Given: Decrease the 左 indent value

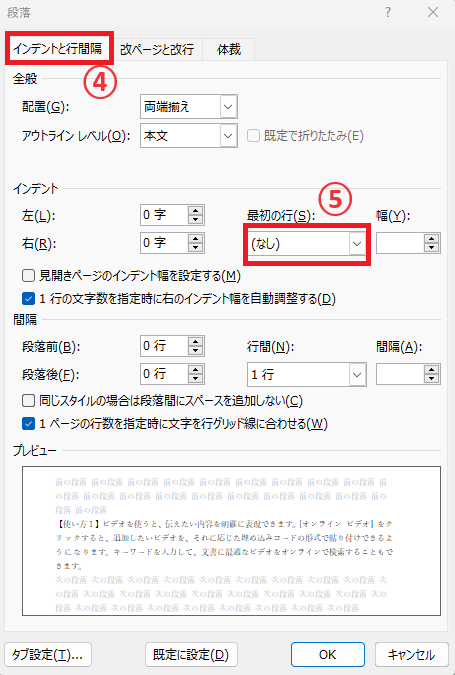Looking at the screenshot, I should (x=195, y=220).
